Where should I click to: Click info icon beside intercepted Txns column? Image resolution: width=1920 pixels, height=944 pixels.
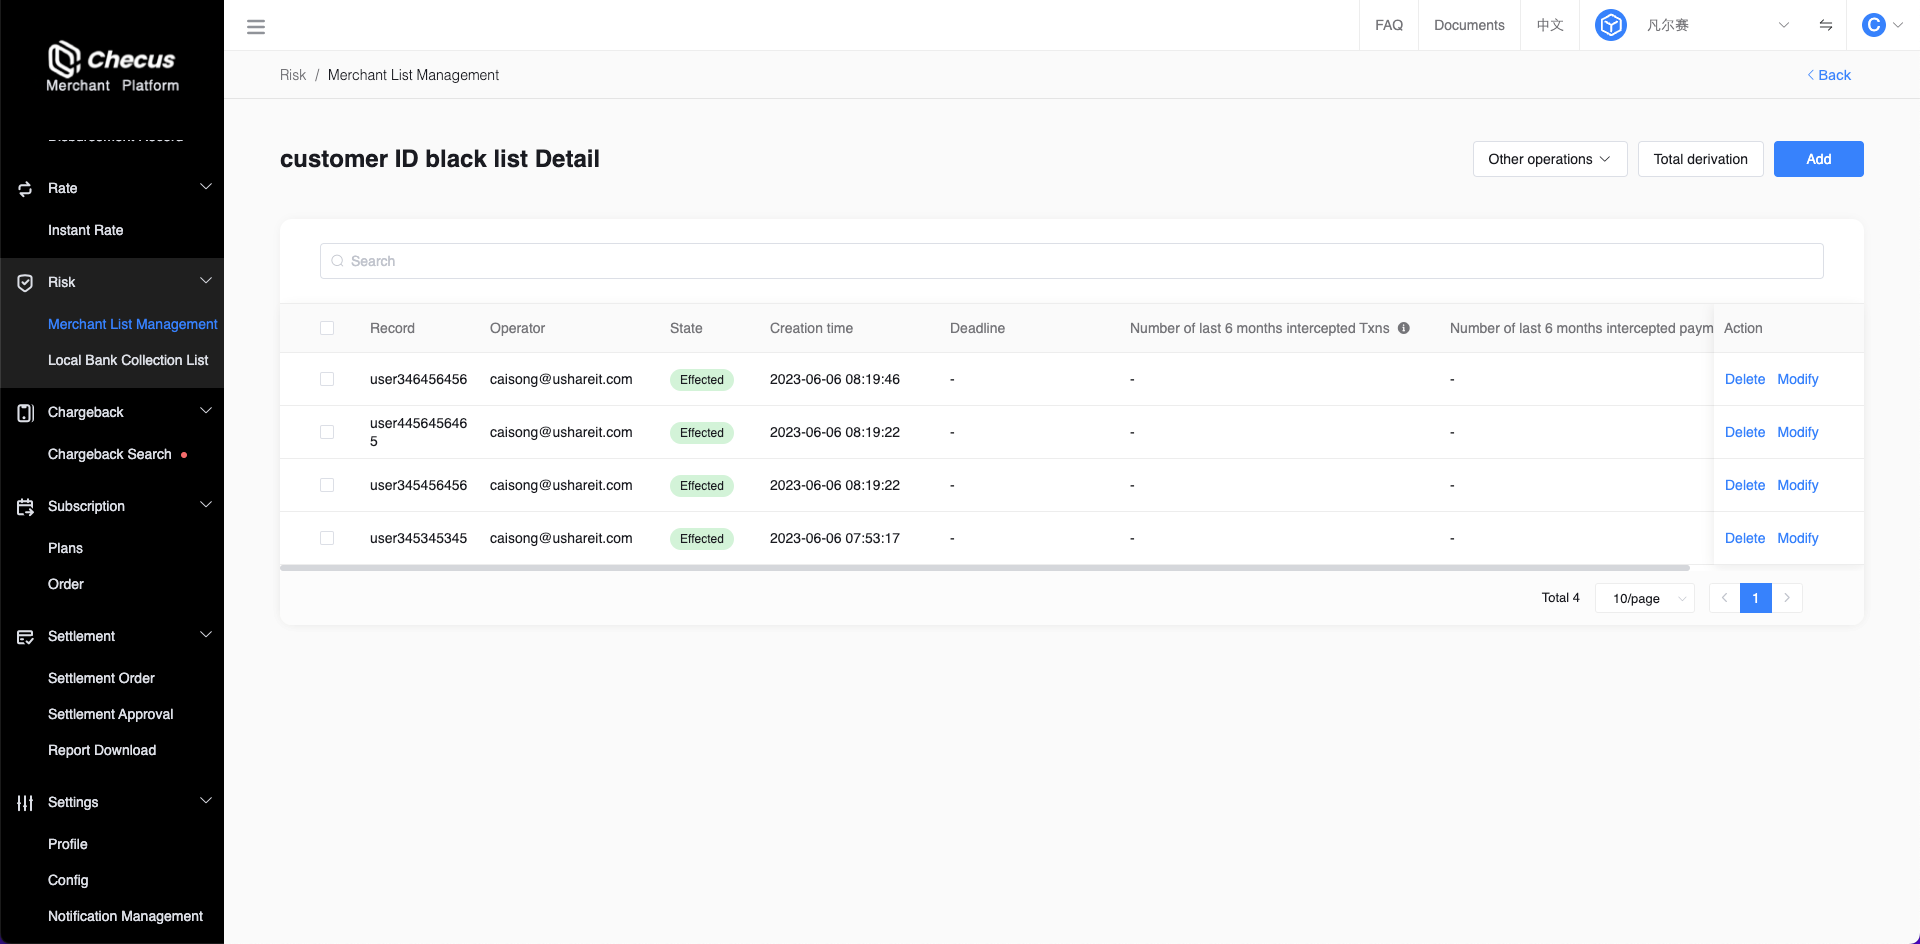point(1403,328)
